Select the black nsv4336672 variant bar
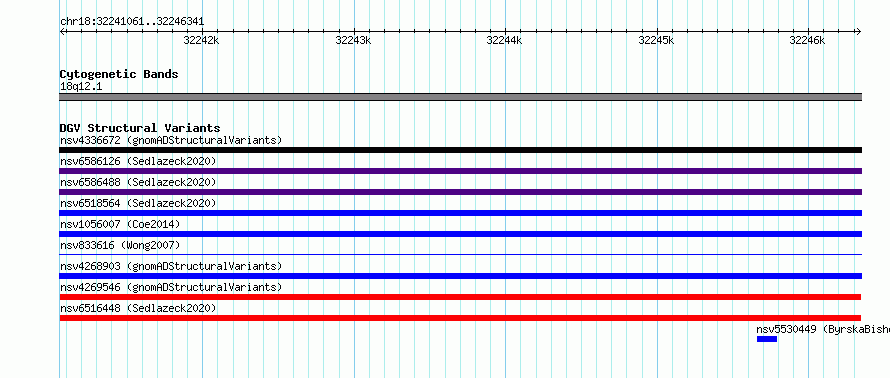The width and height of the screenshot is (890, 378). tap(460, 150)
